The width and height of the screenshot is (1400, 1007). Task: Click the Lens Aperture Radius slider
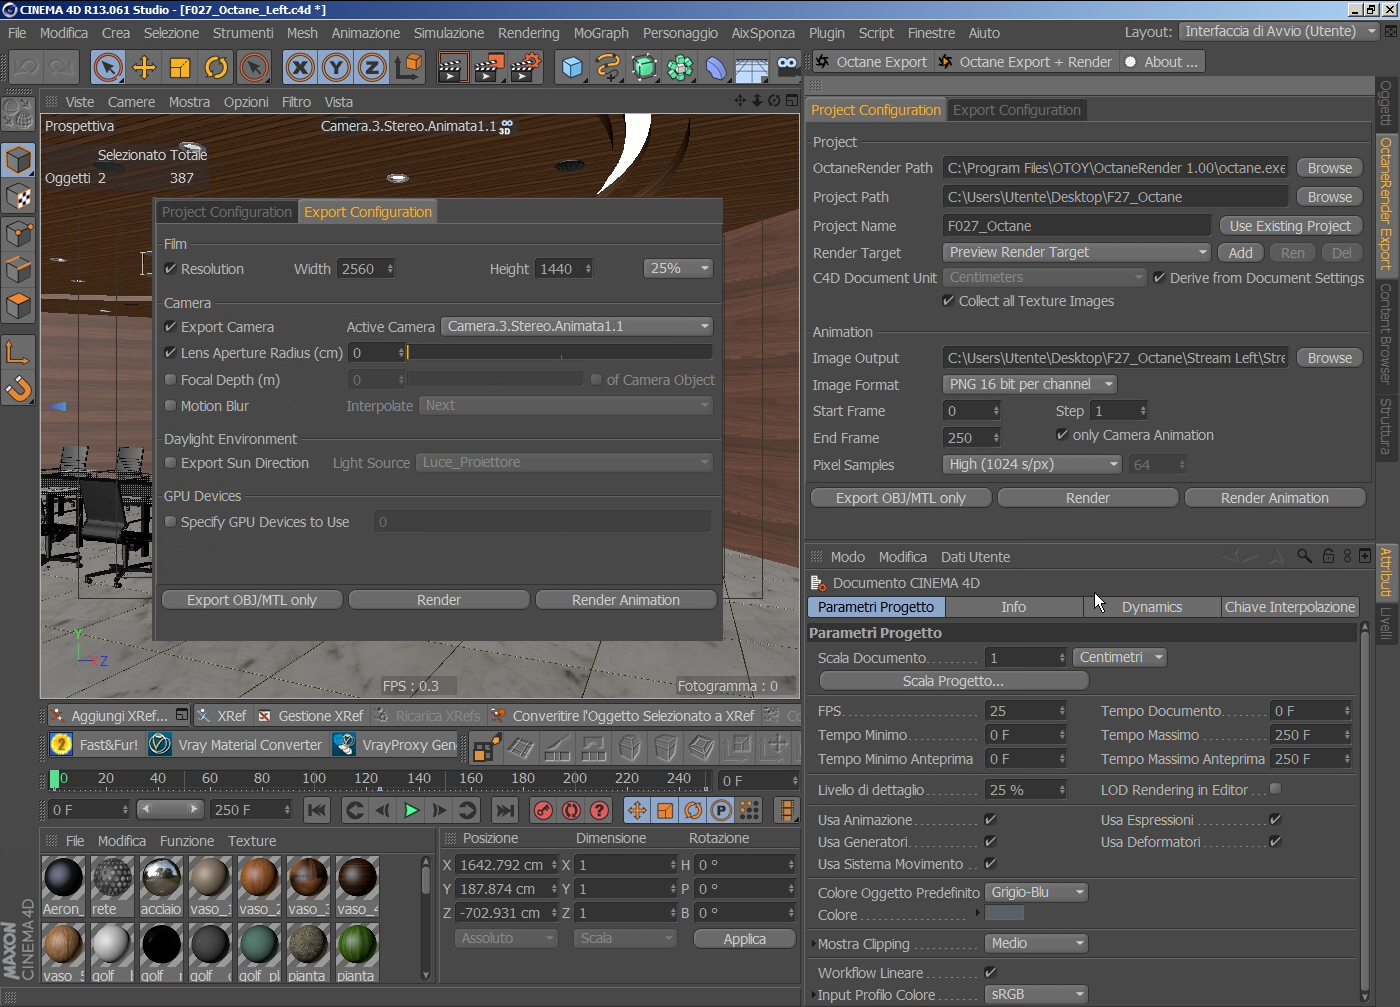[x=560, y=353]
